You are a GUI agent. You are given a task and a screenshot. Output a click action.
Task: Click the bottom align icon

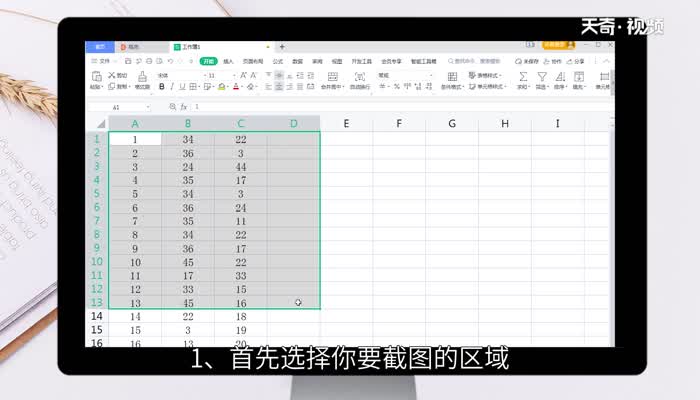[289, 75]
